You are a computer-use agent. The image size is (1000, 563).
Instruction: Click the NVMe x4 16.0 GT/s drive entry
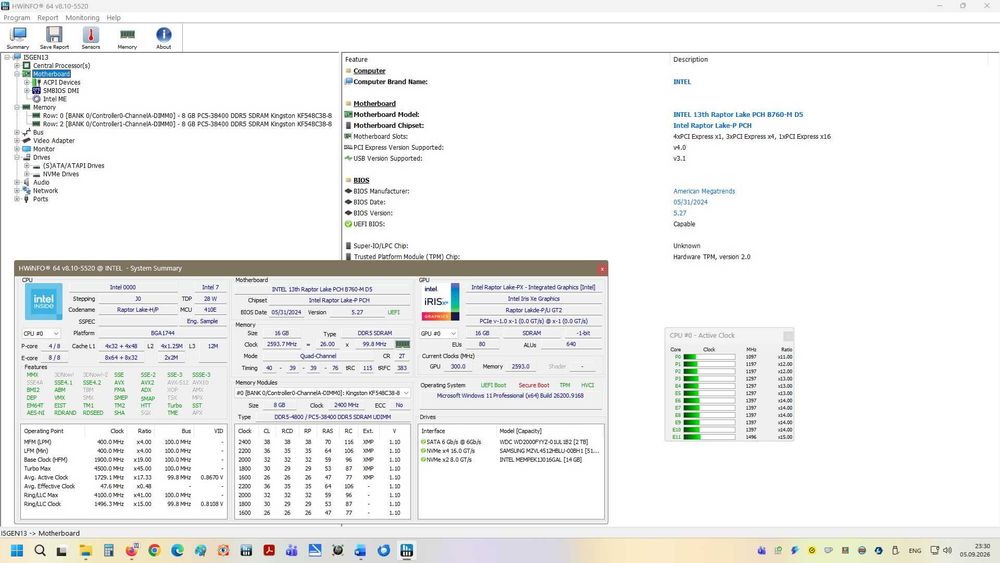pos(510,451)
